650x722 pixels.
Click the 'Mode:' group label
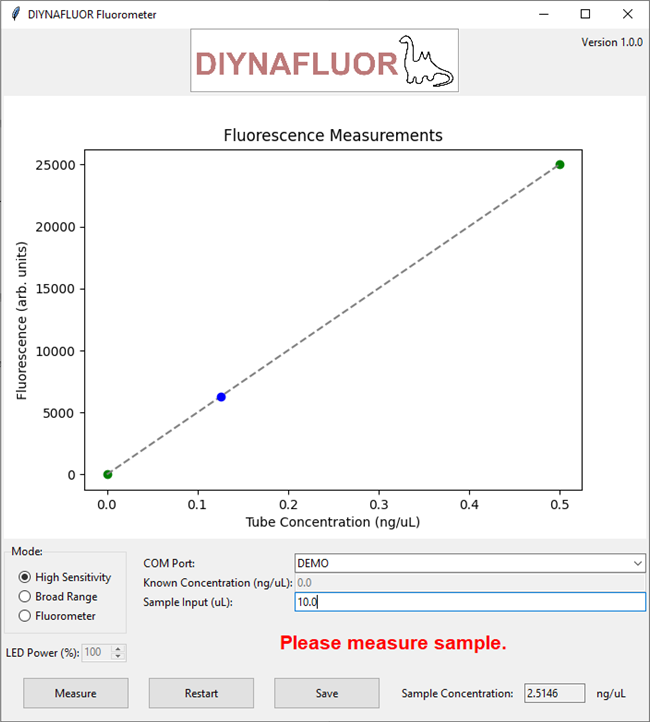click(x=27, y=551)
